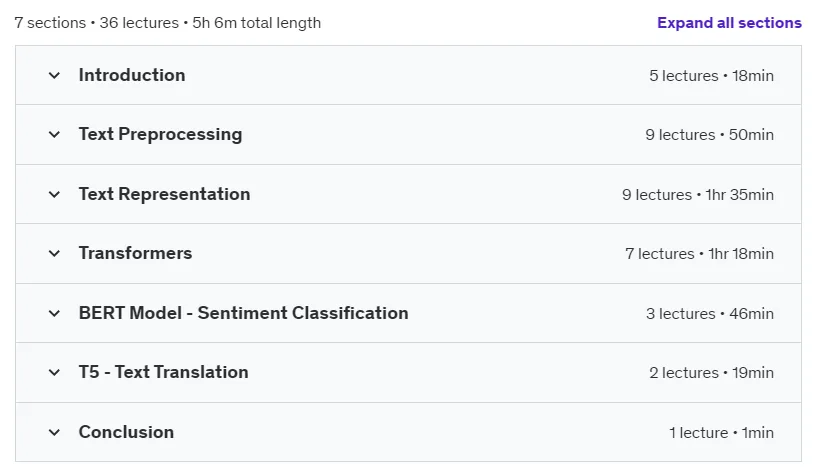Click the '3 lectures • 46min' label
Viewport: 817px width, 467px height.
pos(710,314)
